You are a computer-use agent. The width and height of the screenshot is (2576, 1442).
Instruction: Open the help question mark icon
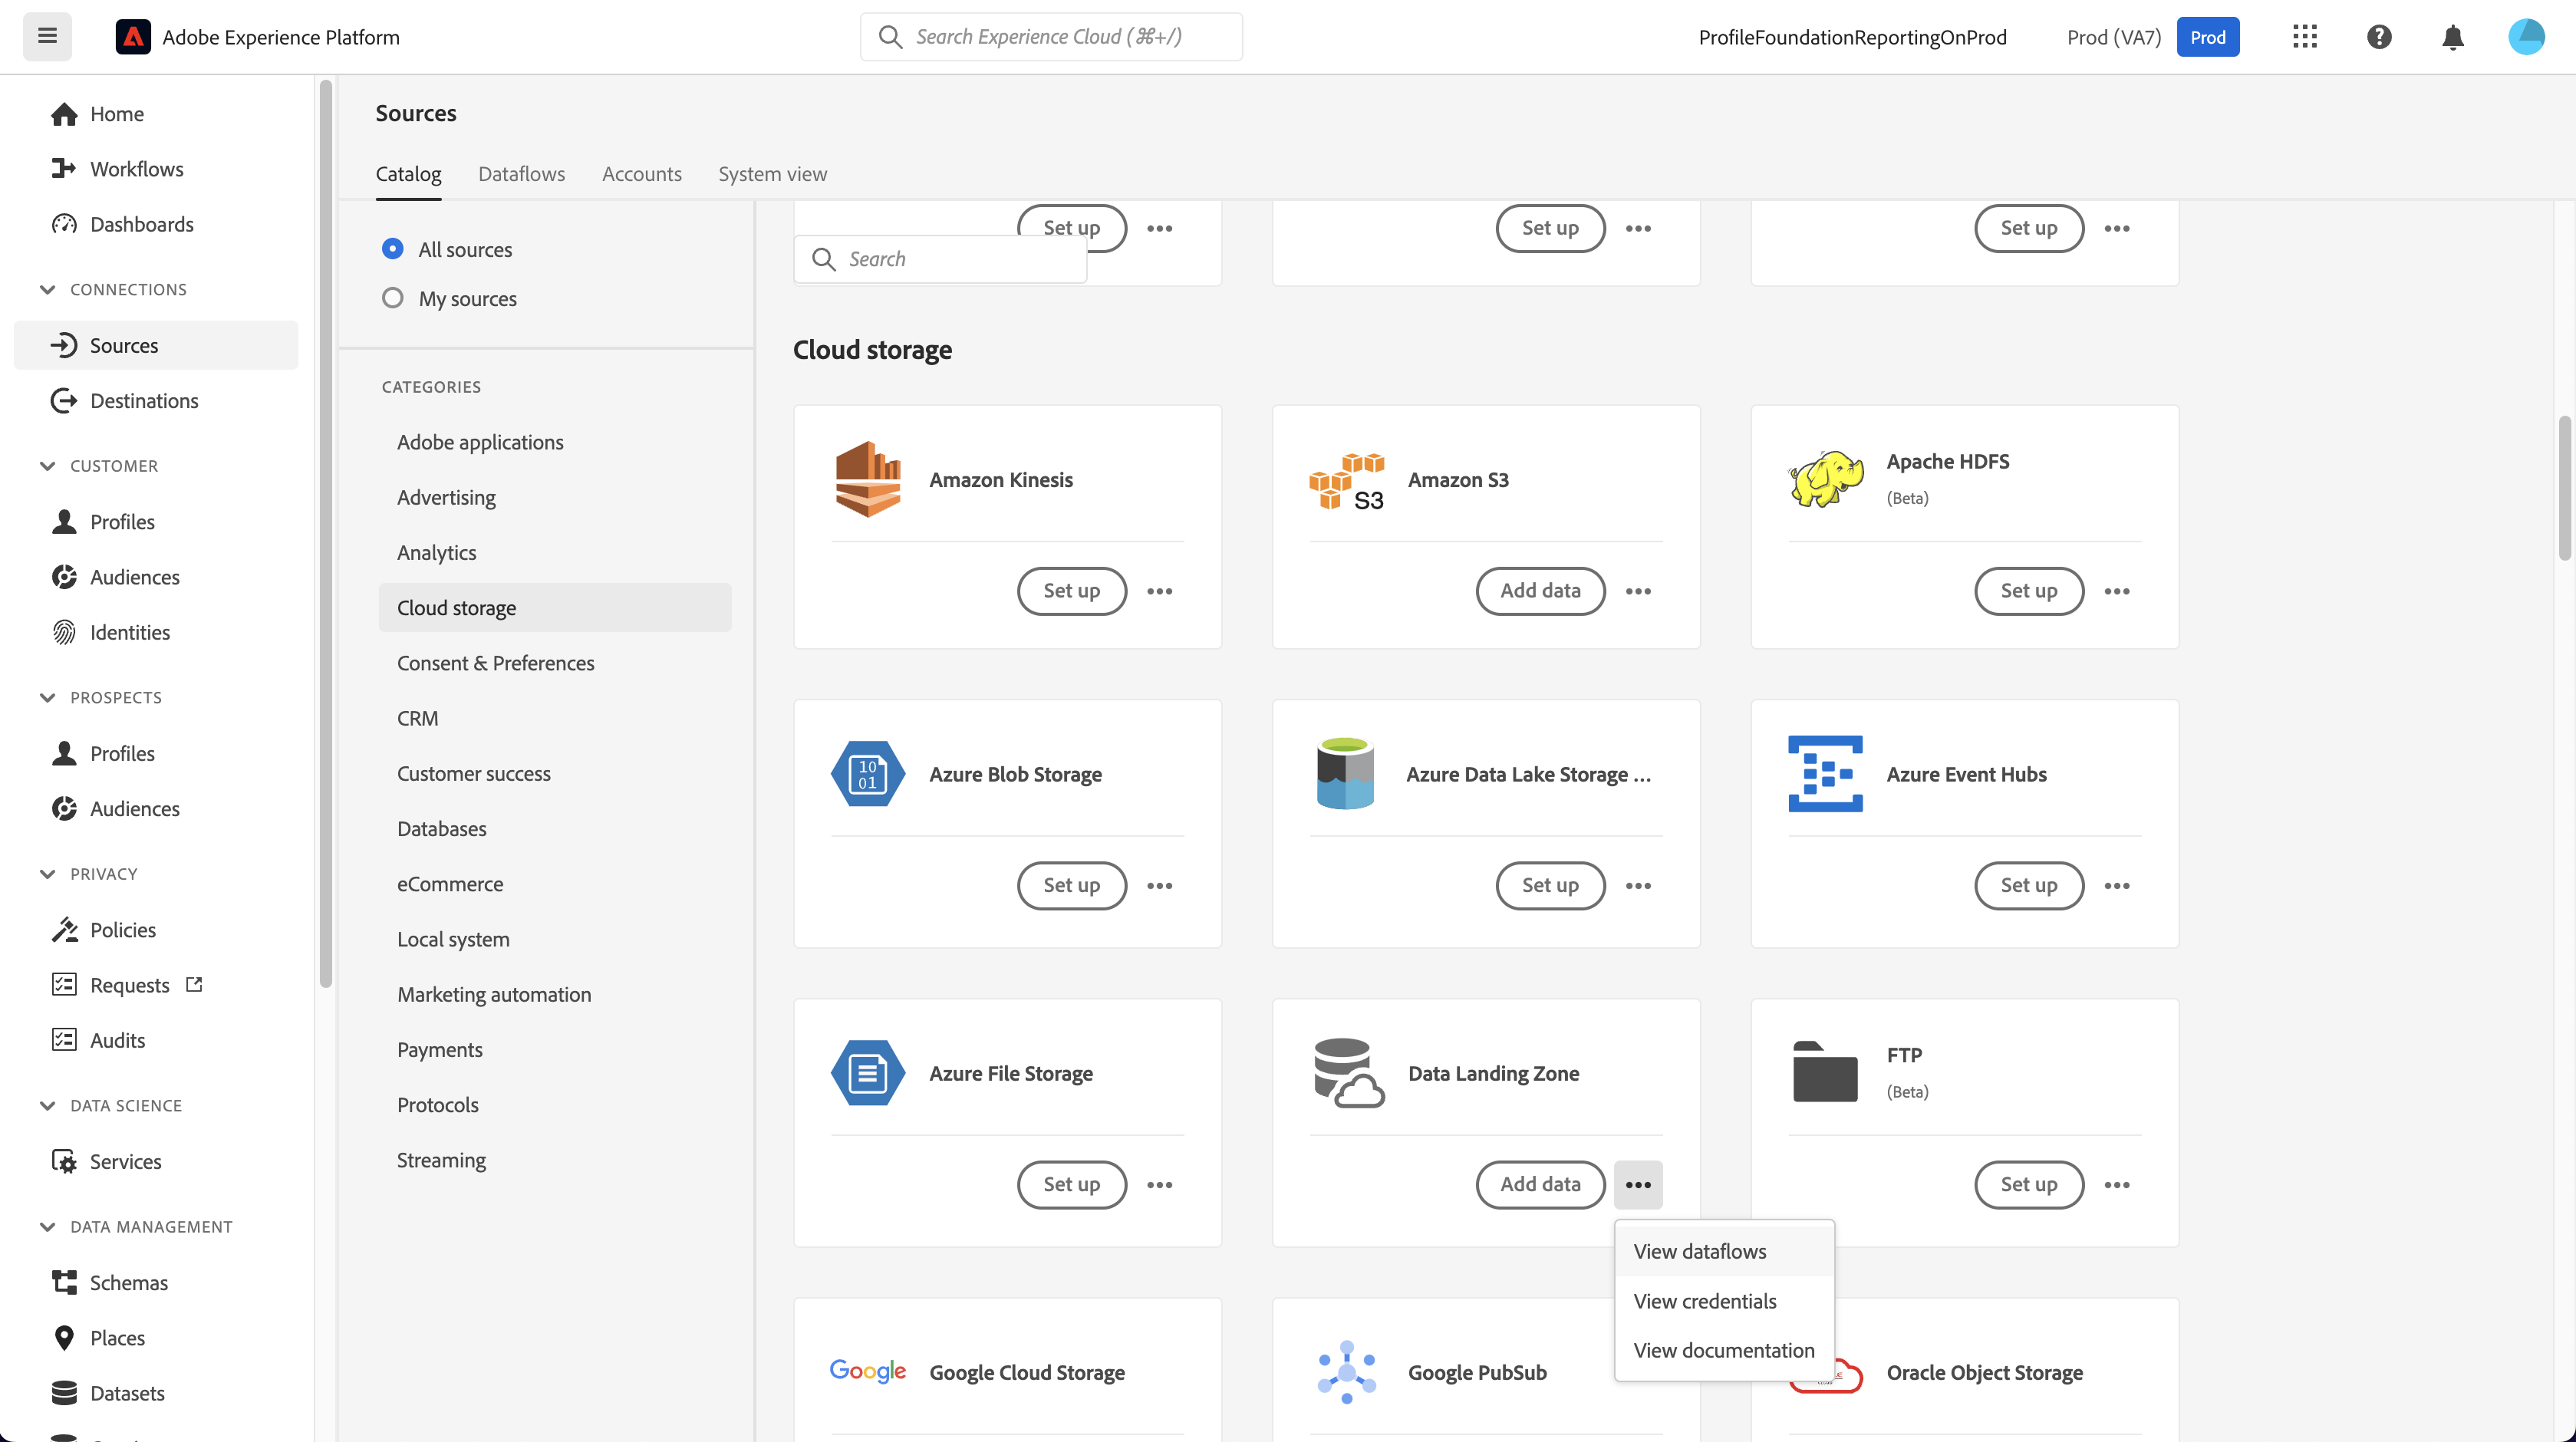click(x=2379, y=37)
